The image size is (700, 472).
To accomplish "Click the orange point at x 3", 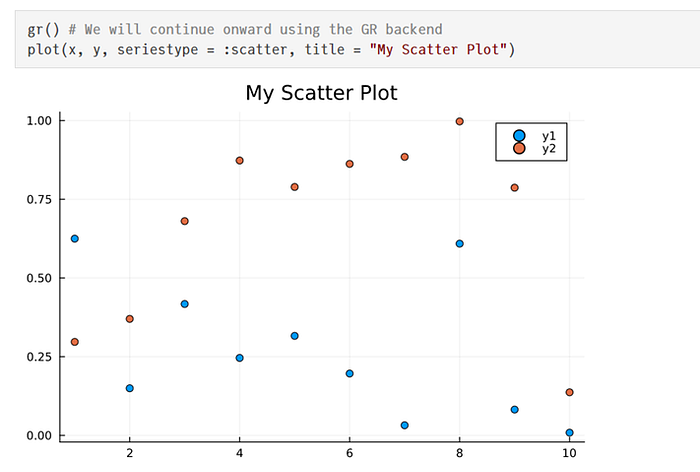I will [184, 221].
